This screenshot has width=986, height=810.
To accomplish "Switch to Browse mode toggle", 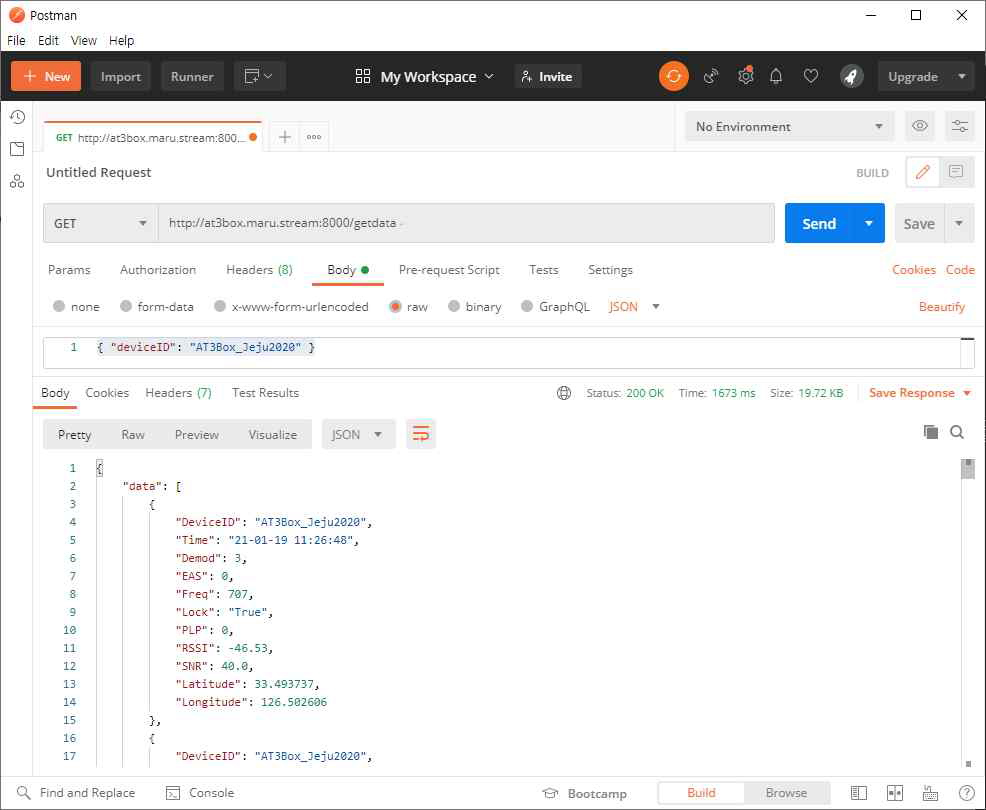I will point(786,793).
